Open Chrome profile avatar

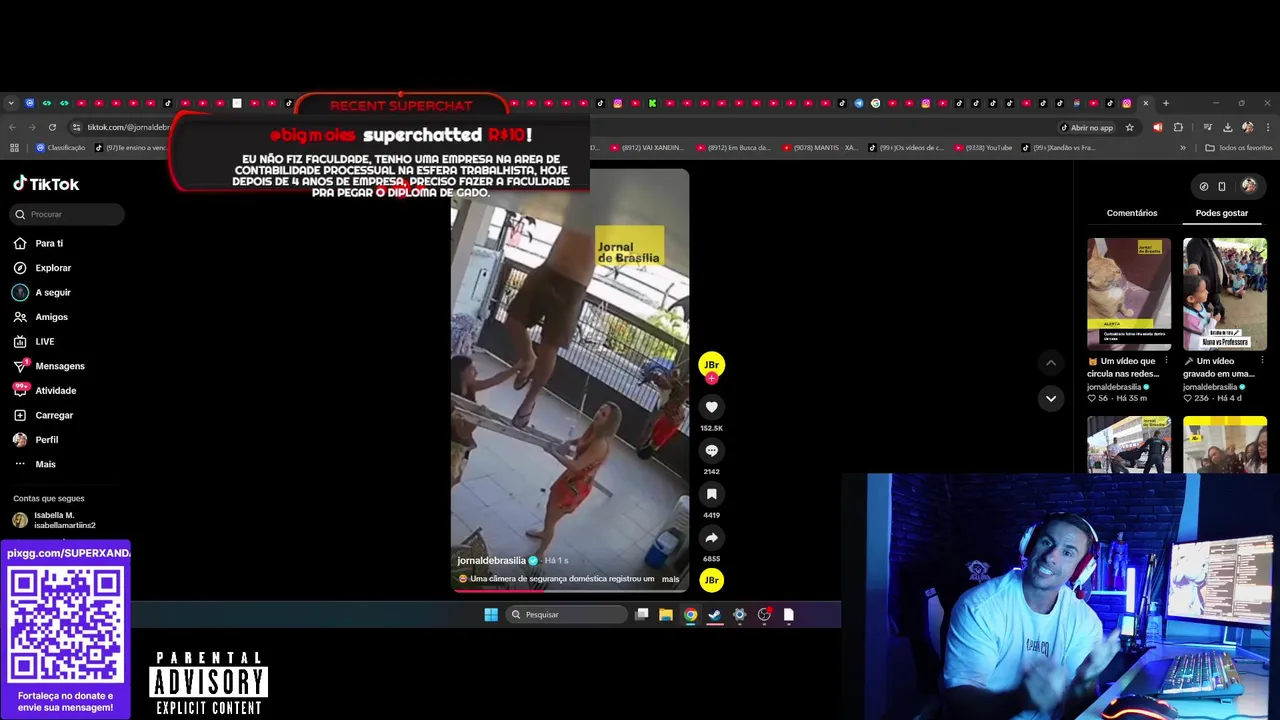click(1247, 127)
